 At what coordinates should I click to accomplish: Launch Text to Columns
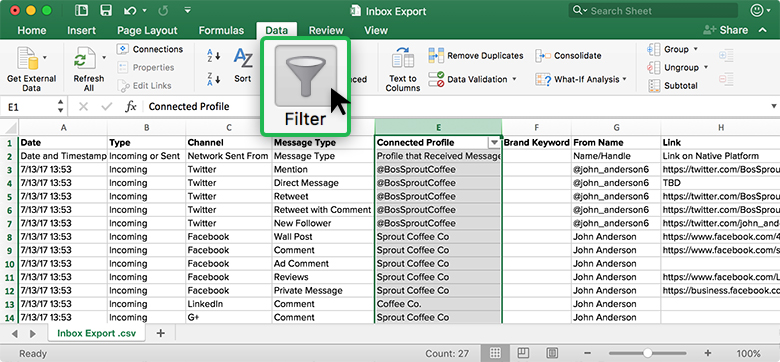point(402,69)
